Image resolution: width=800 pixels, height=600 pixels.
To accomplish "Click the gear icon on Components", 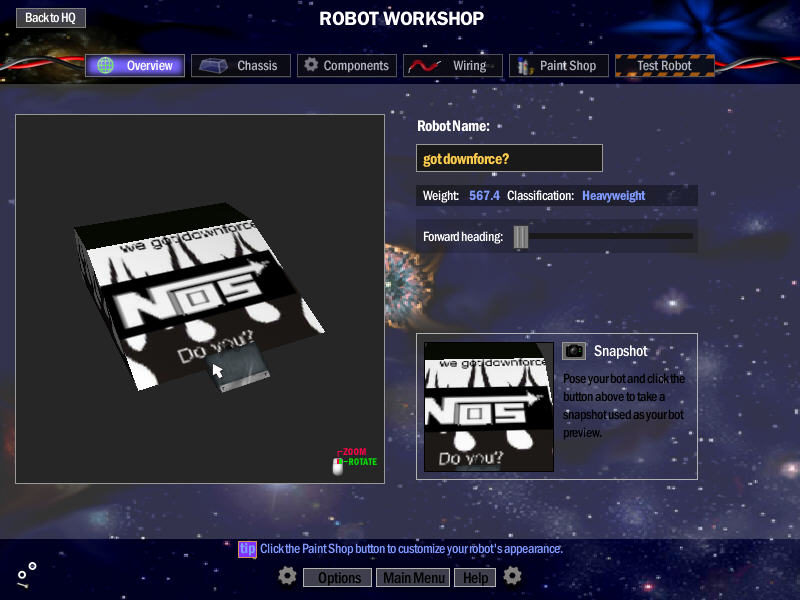I will pyautogui.click(x=311, y=65).
